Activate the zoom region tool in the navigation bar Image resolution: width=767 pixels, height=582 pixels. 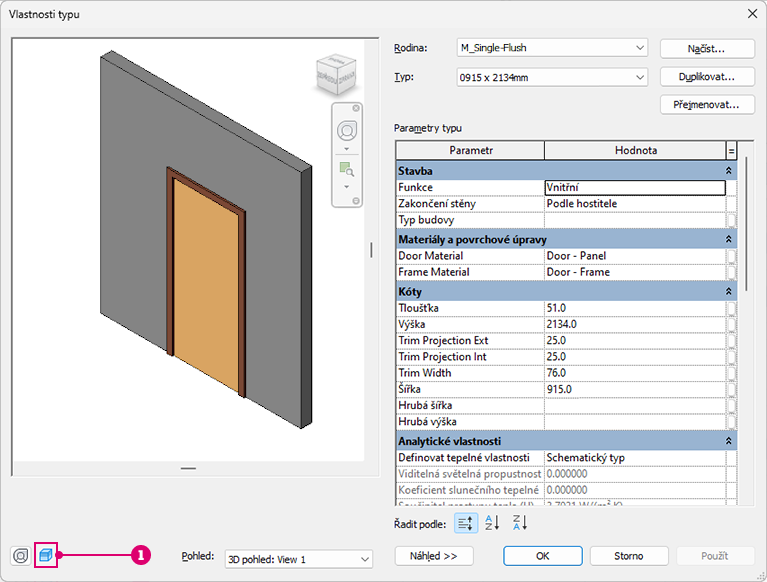(347, 169)
